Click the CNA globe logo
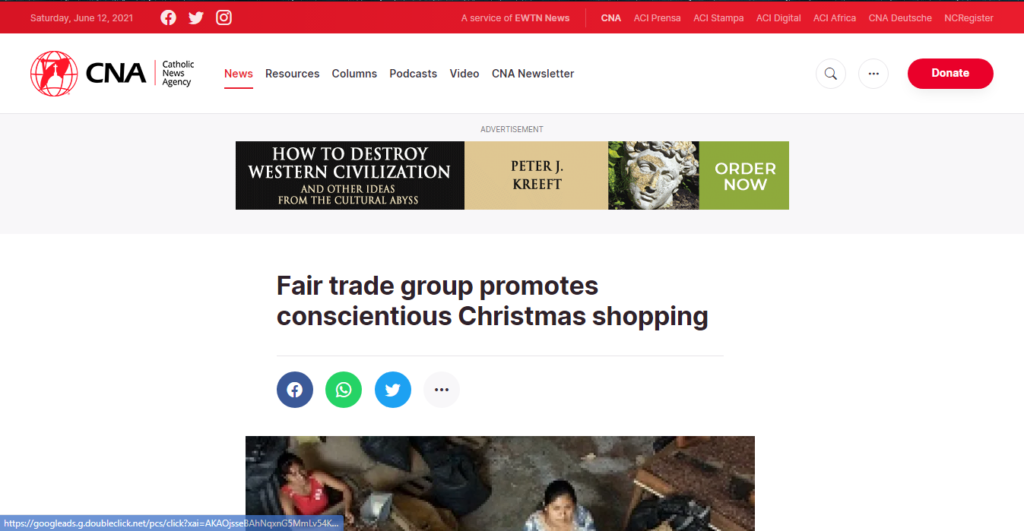Screen dimensions: 1024x531 pyautogui.click(x=54, y=74)
